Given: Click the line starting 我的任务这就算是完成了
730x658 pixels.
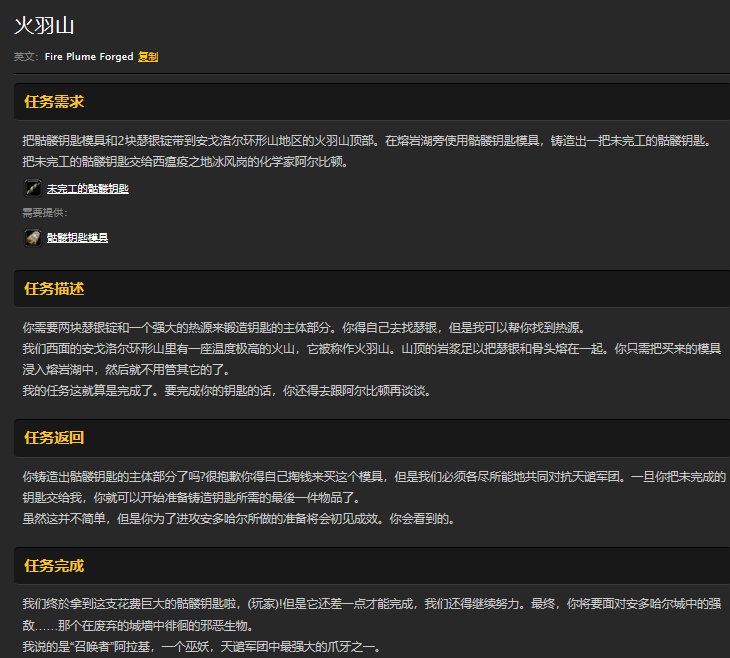Looking at the screenshot, I should (x=226, y=390).
